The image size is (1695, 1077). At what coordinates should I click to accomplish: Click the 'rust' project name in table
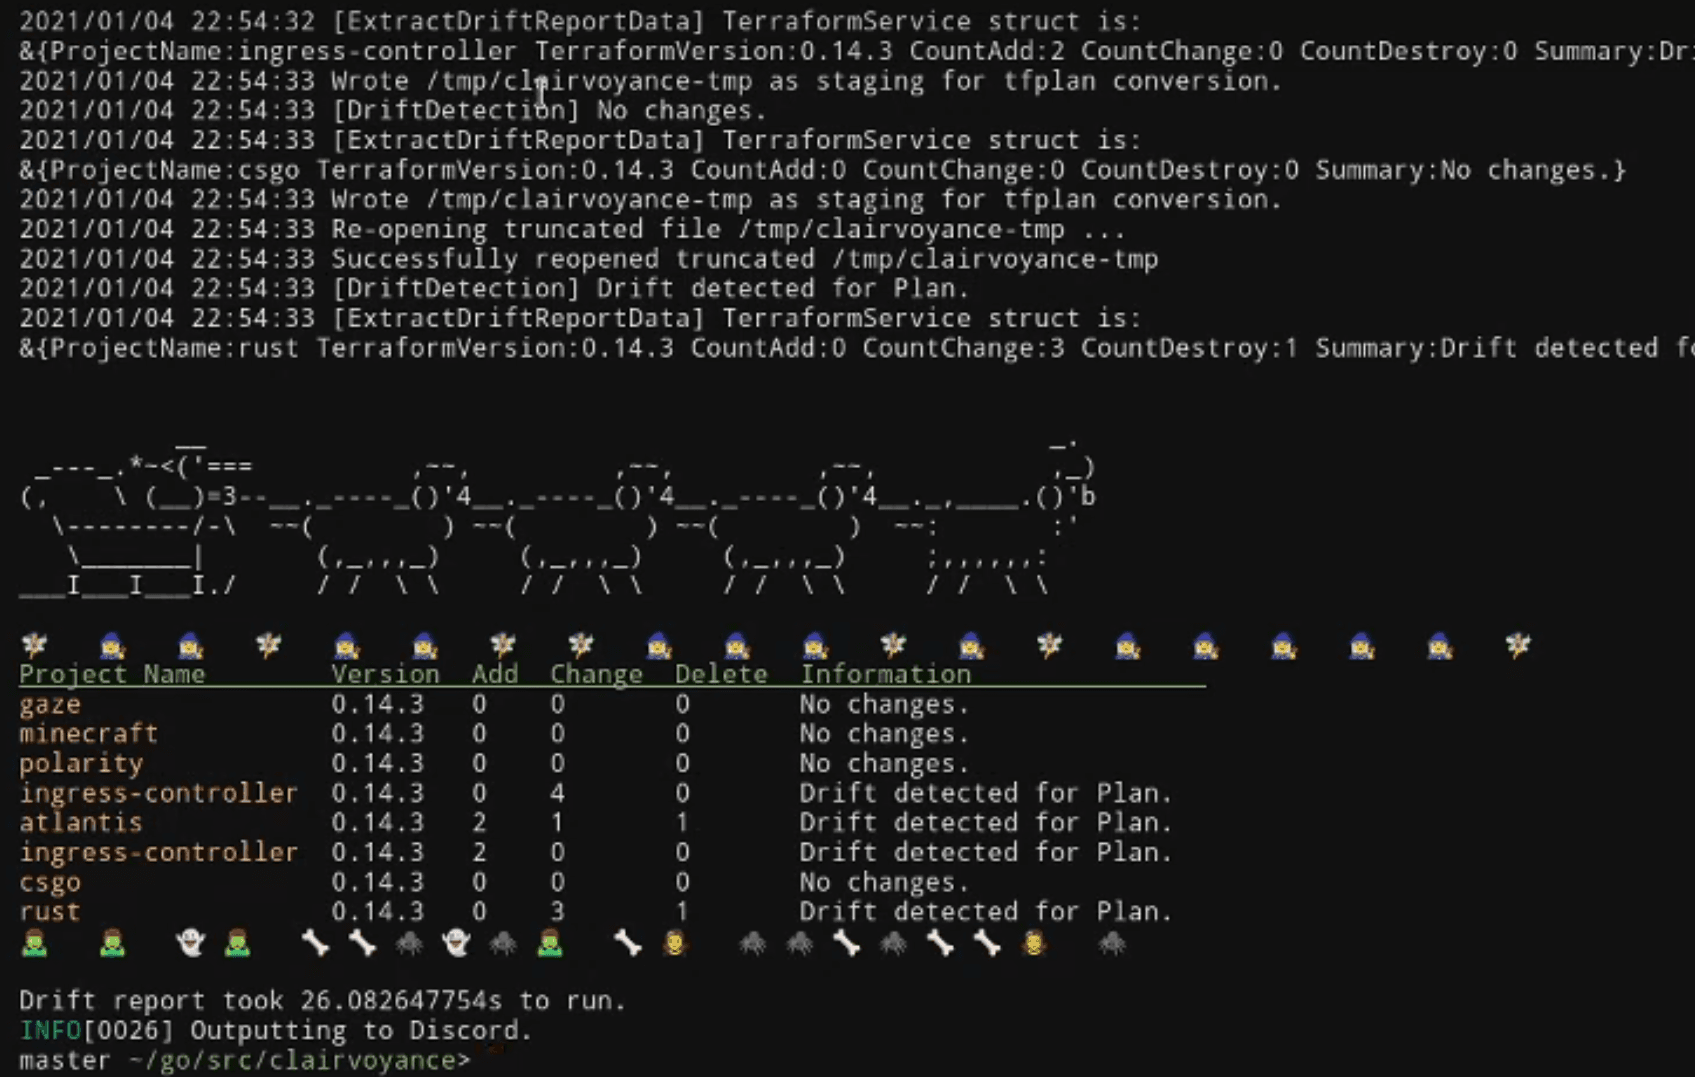click(49, 911)
